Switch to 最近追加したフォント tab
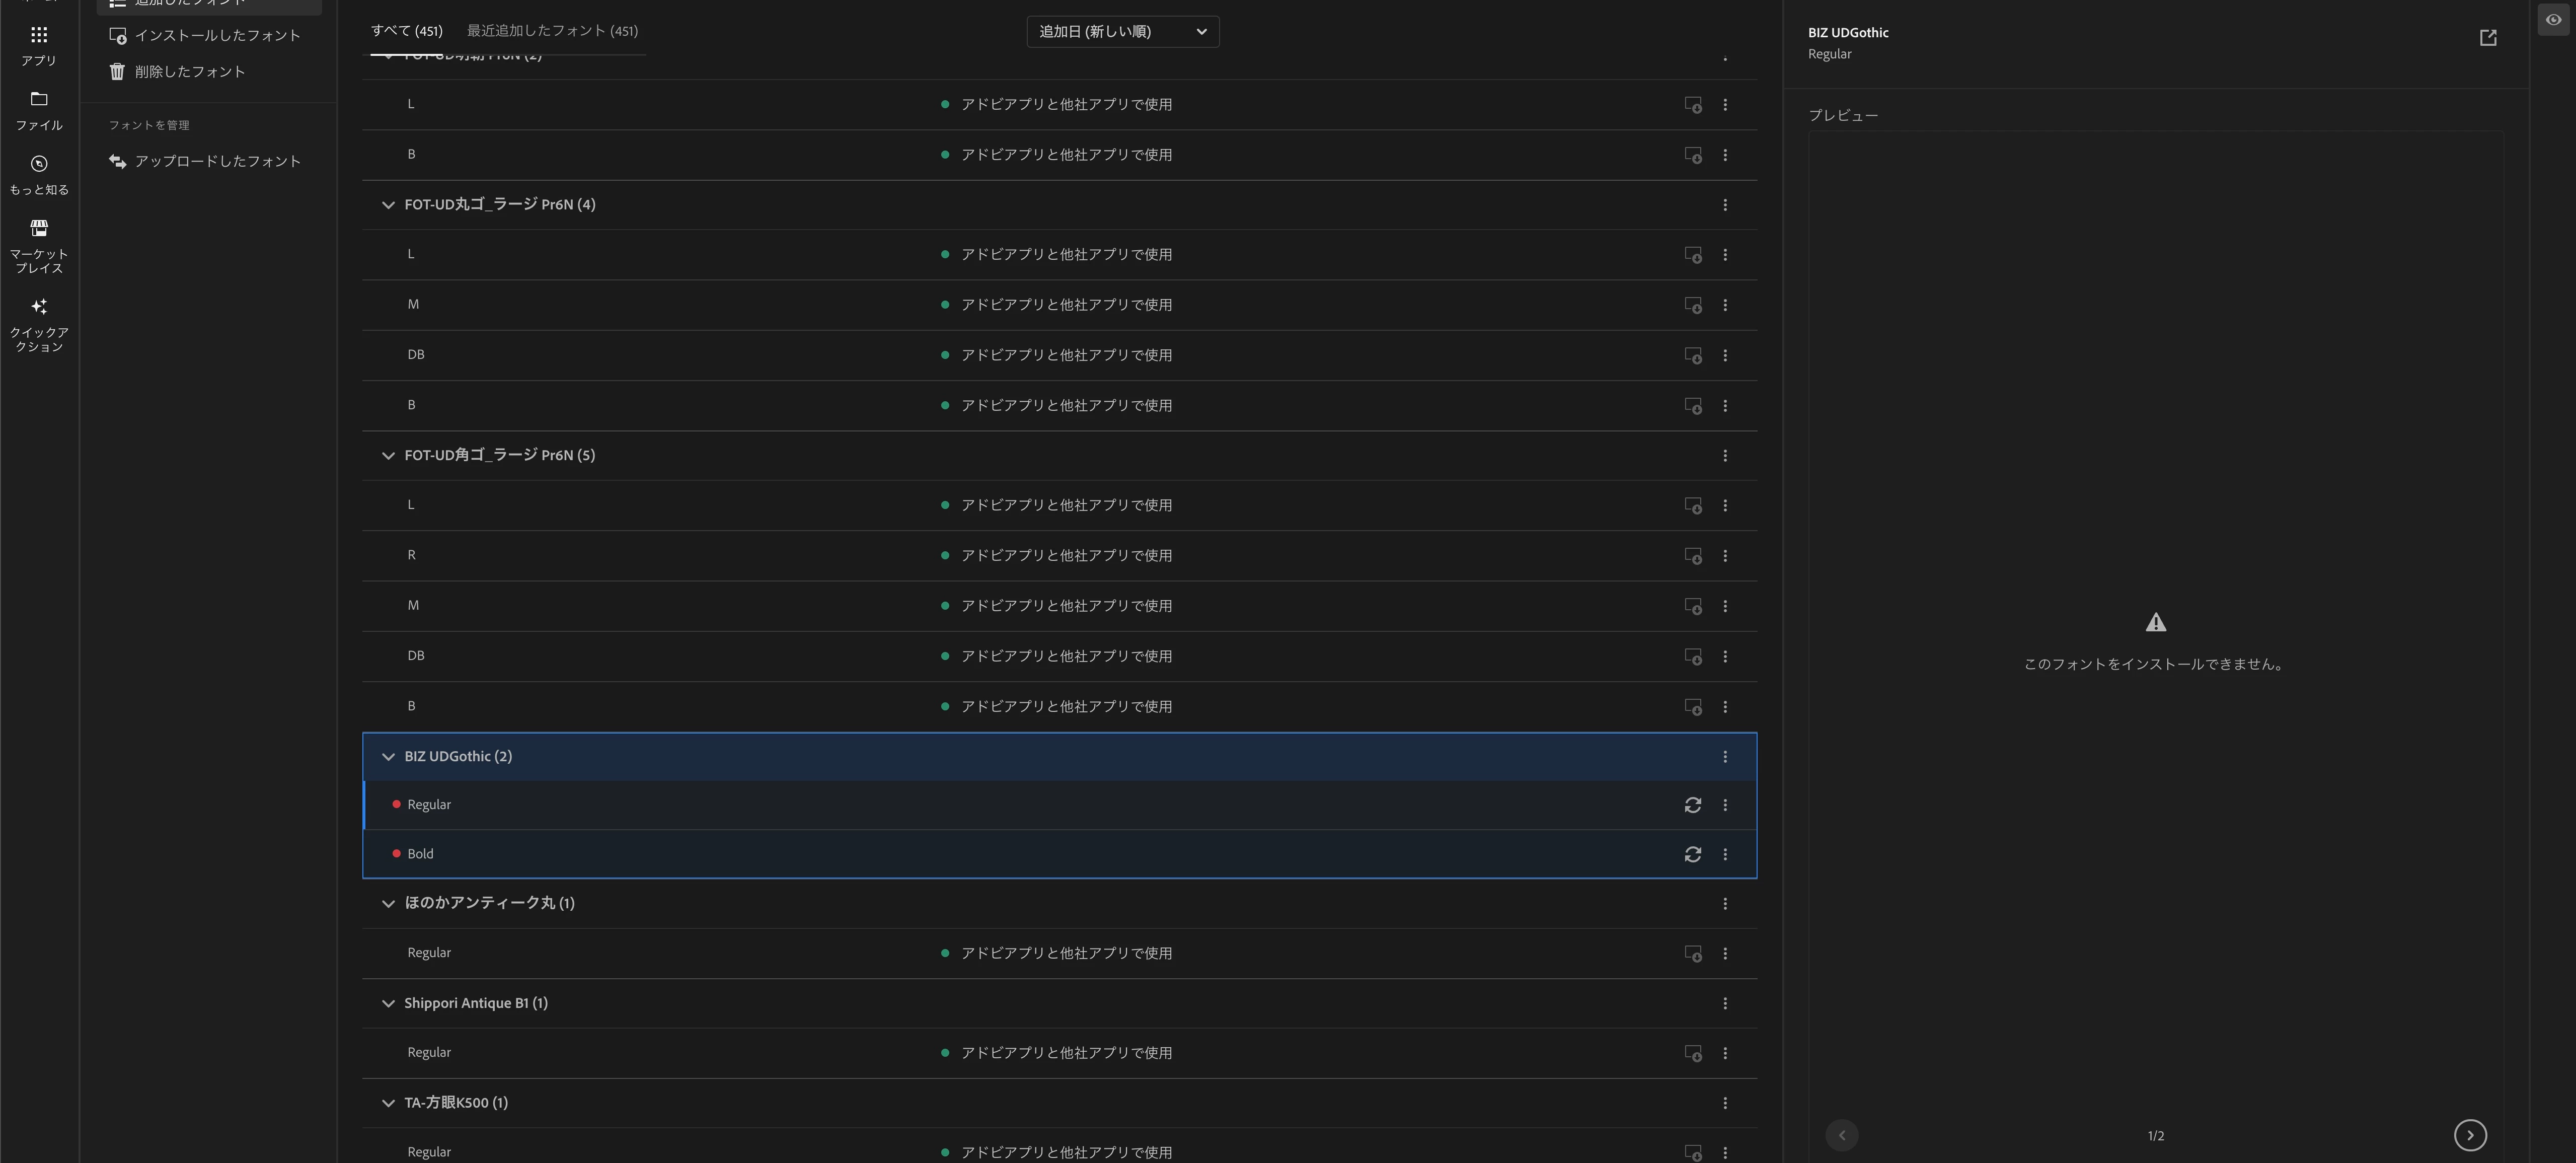This screenshot has width=2576, height=1163. [552, 31]
